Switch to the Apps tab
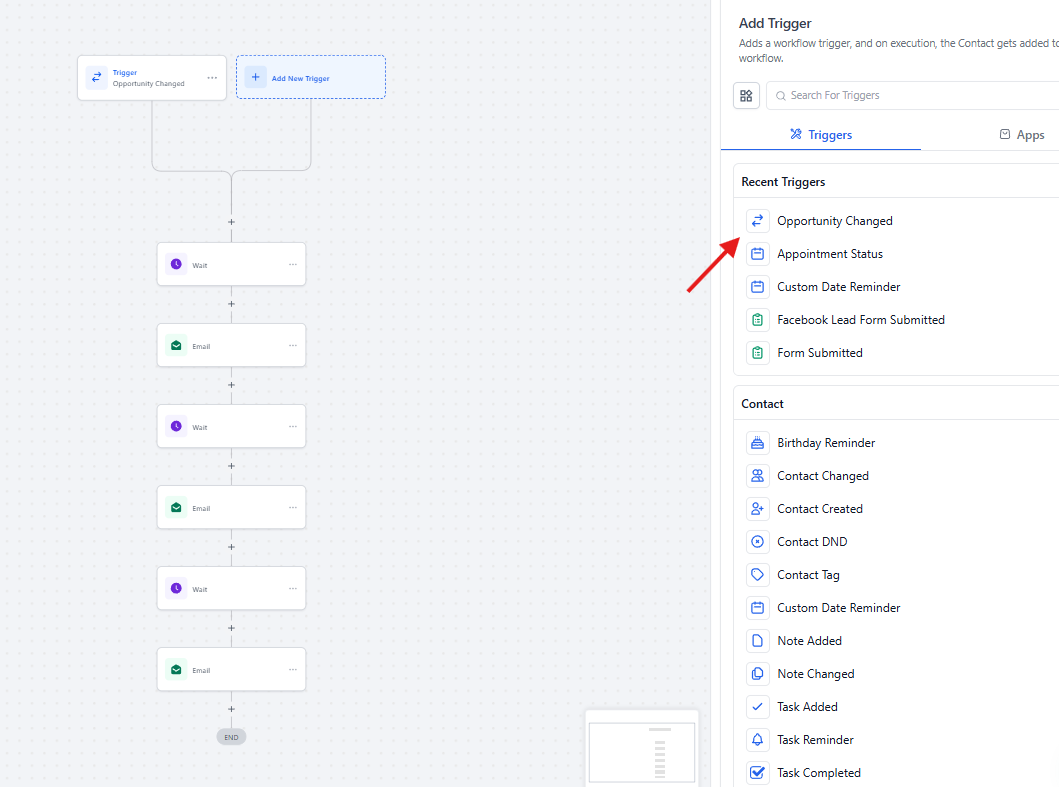This screenshot has width=1059, height=787. (1021, 135)
